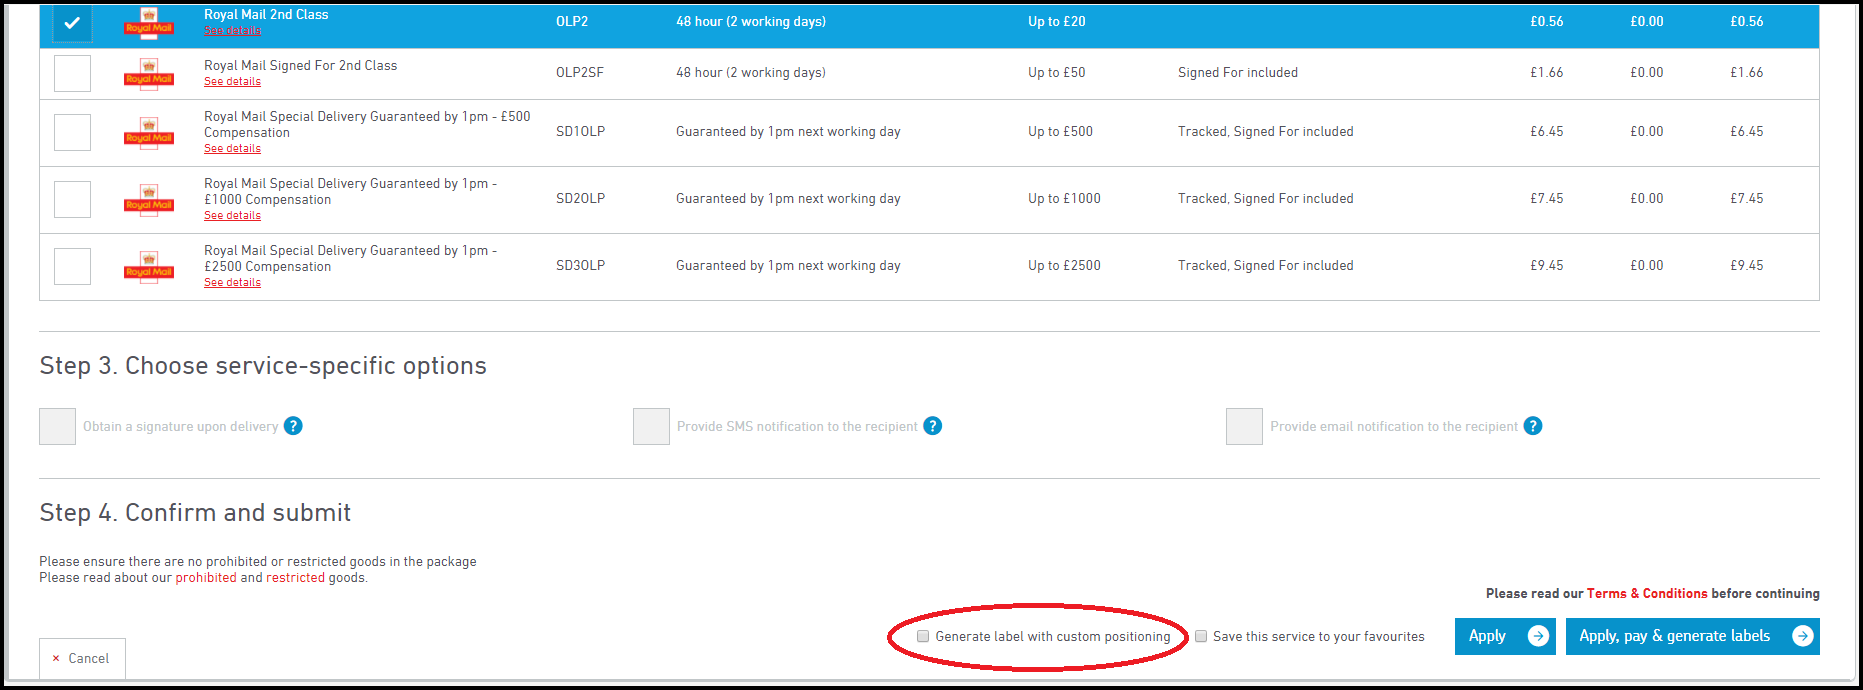Select Royal Mail Signed For 2nd Class checkbox
Viewport: 1863px width, 690px height.
coord(72,73)
